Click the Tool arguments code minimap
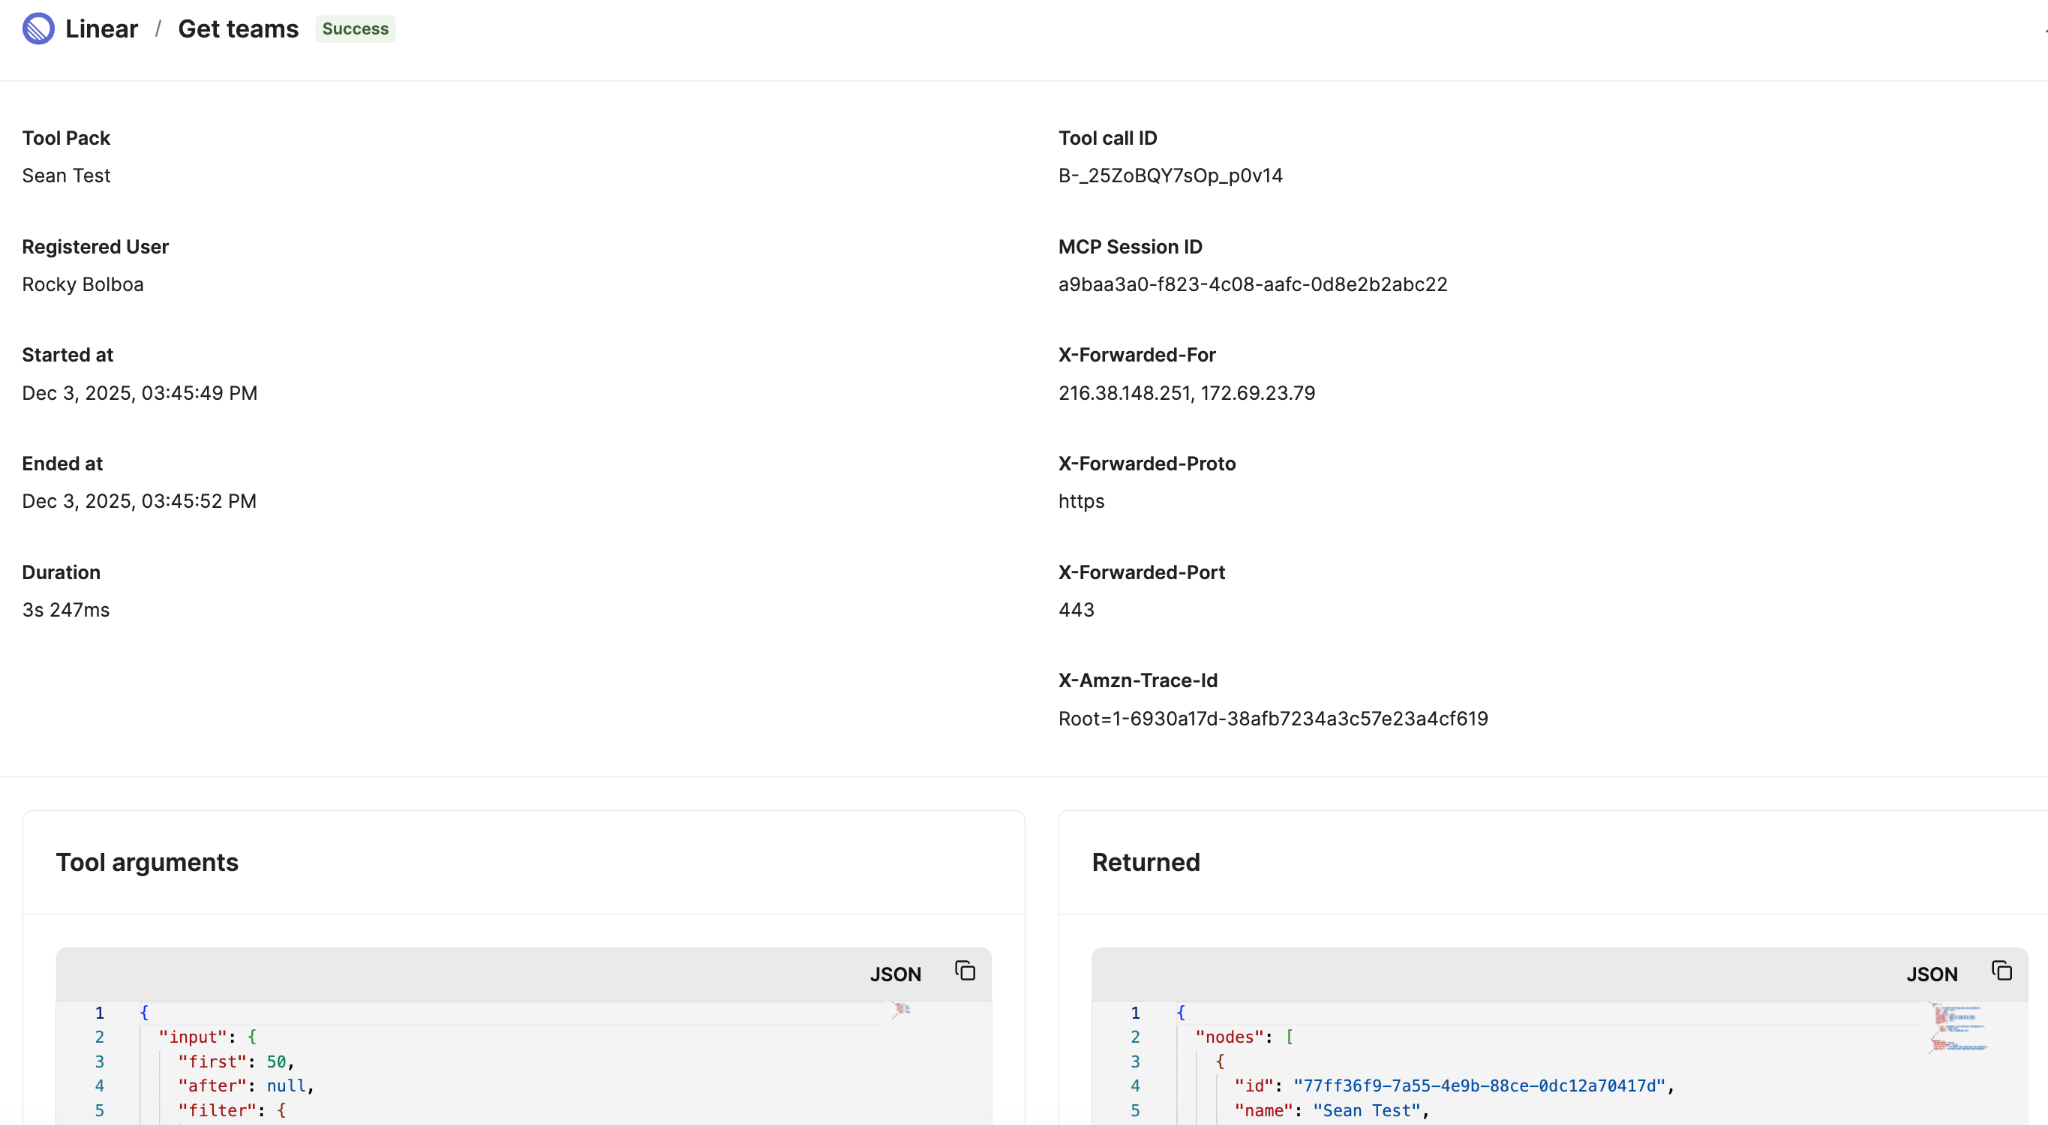 (902, 1010)
